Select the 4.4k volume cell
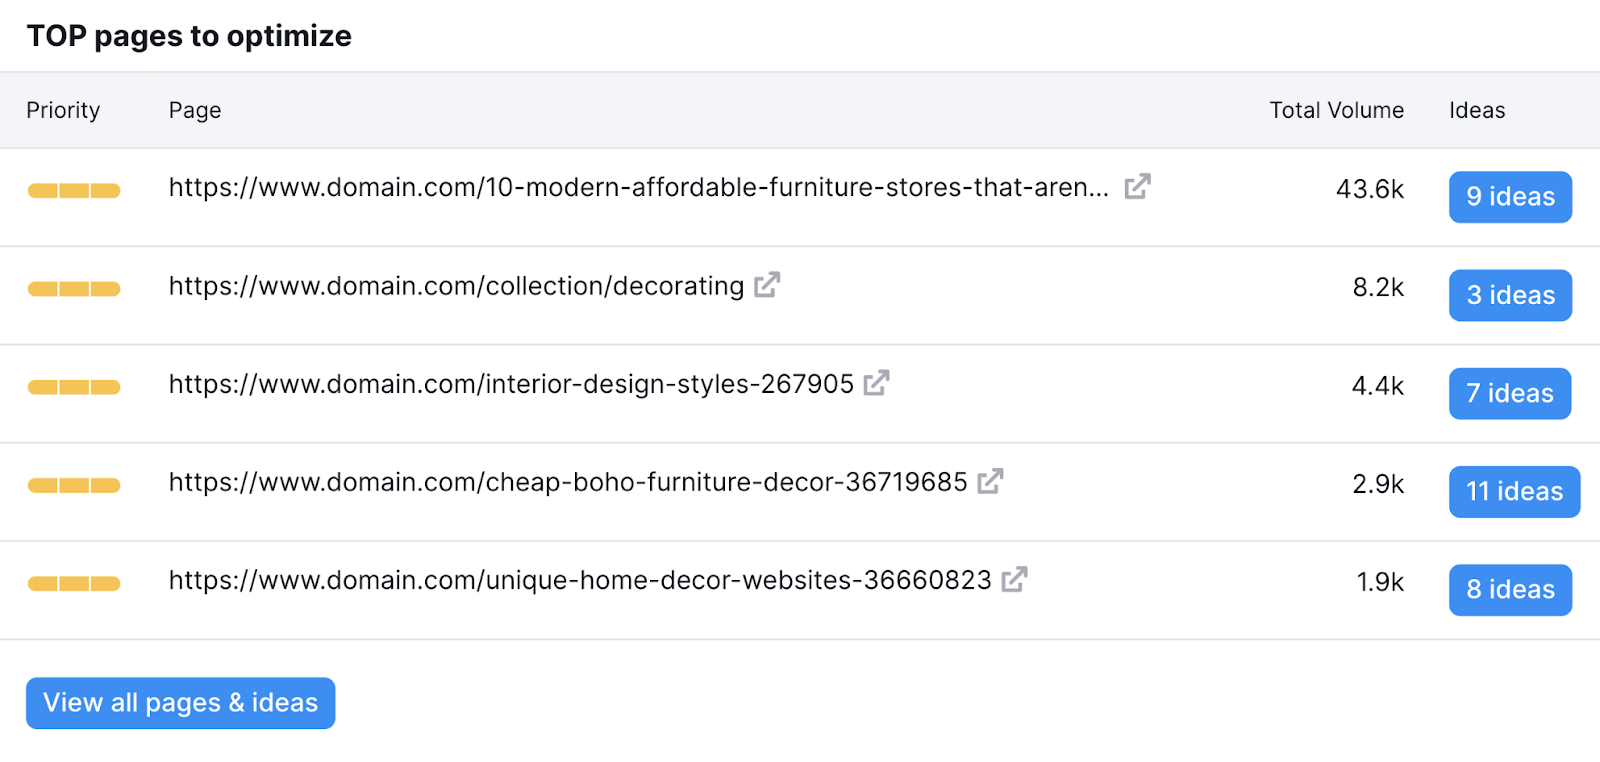This screenshot has width=1600, height=762. (1378, 385)
